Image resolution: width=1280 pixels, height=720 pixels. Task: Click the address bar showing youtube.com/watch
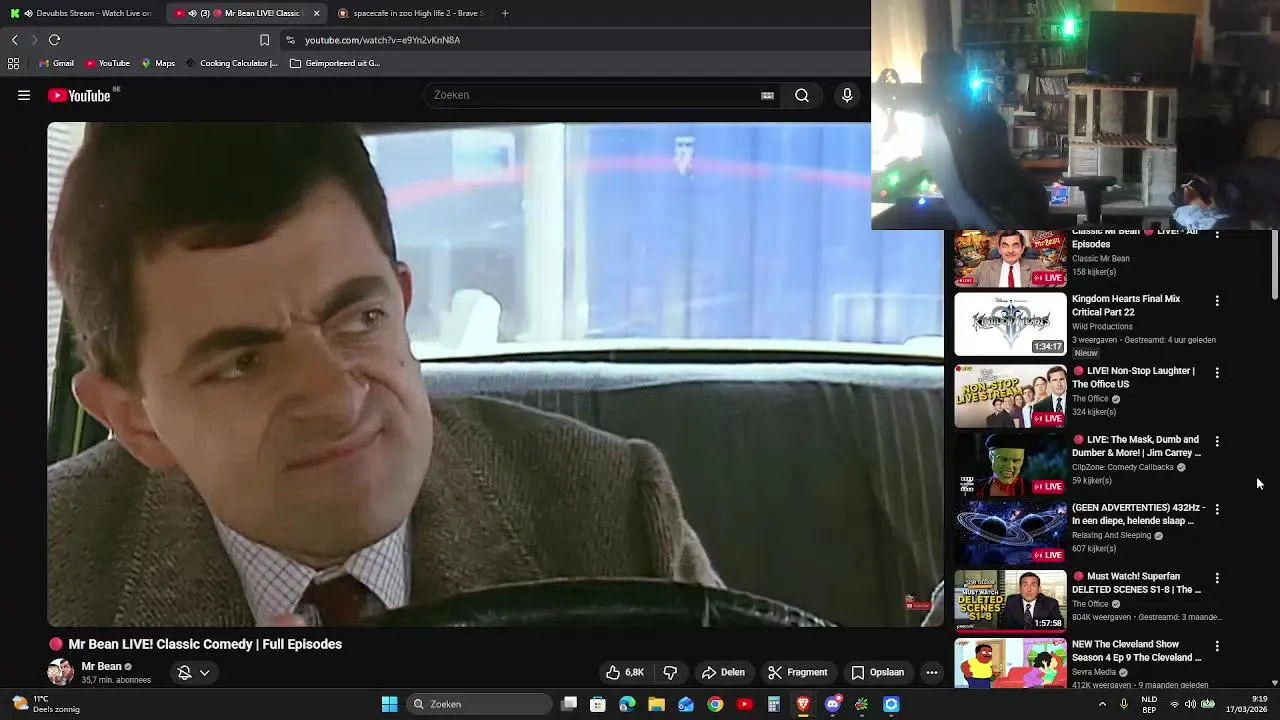382,40
